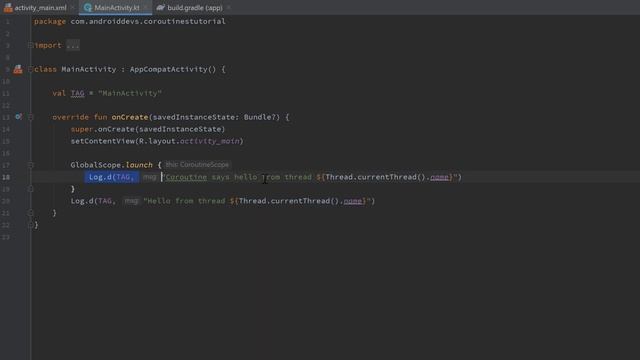Close the activity_main.xml tab

pyautogui.click(x=72, y=8)
